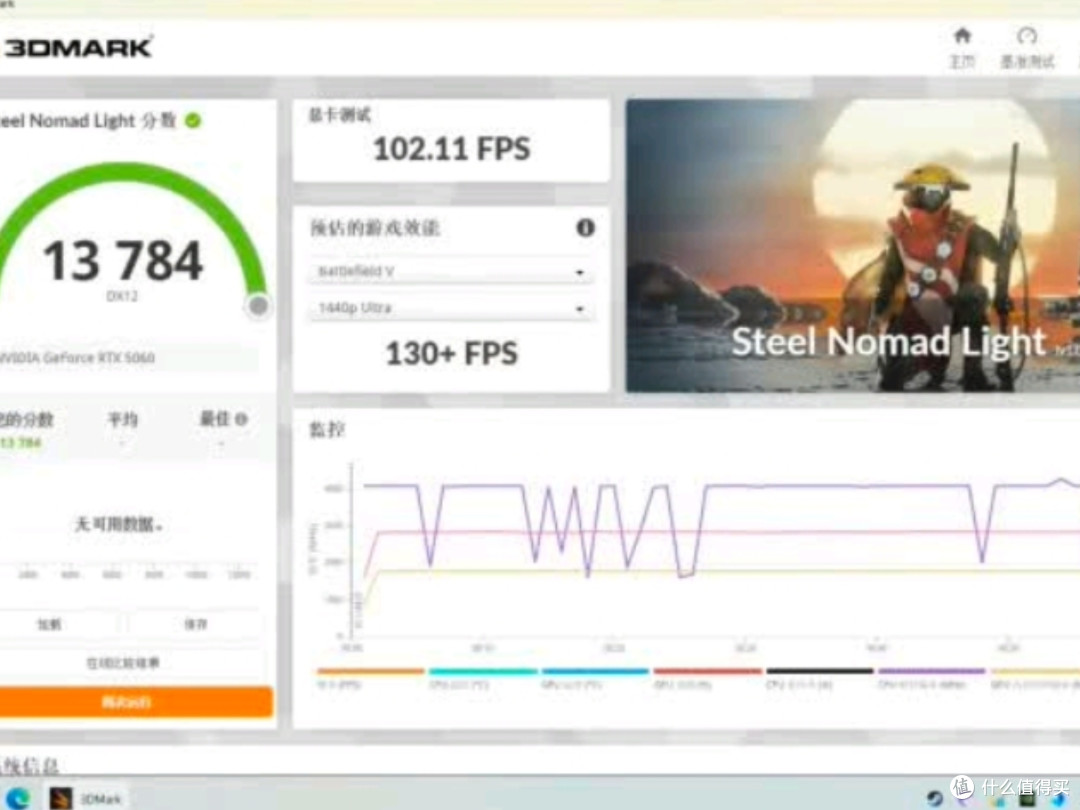Image resolution: width=1080 pixels, height=810 pixels.
Task: Click the 监控 monitoring heading
Action: coord(326,430)
